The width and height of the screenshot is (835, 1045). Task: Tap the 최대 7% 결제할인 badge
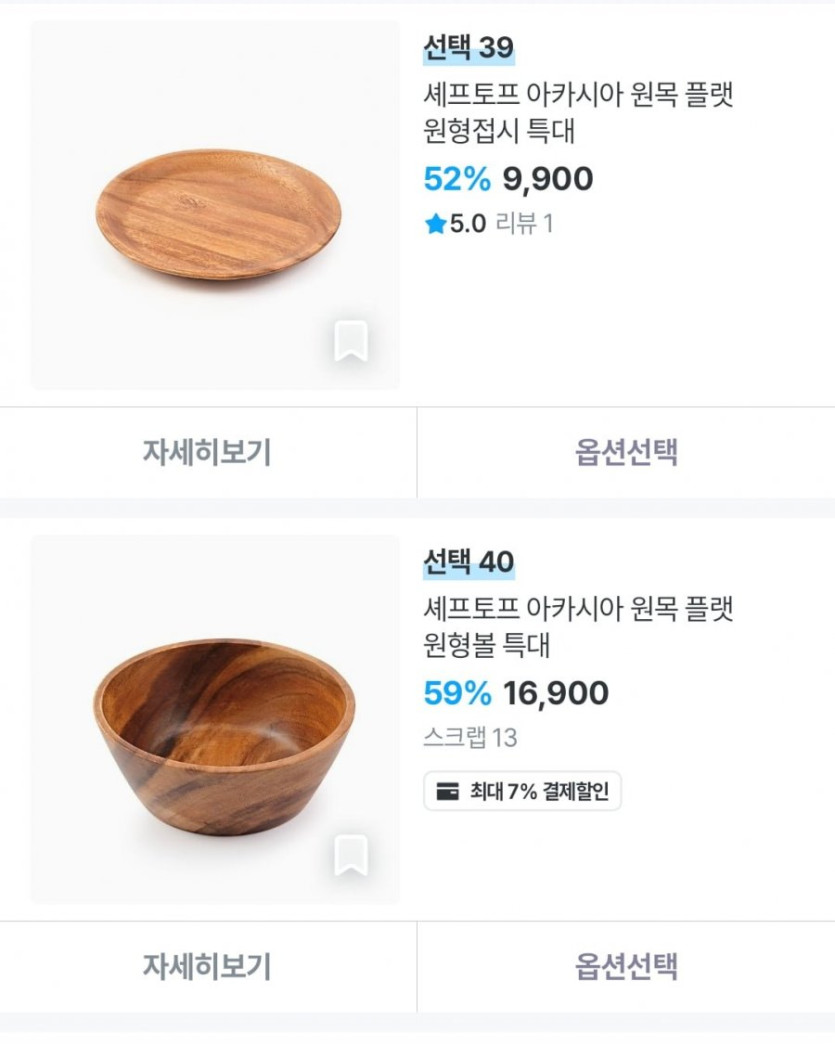(522, 793)
